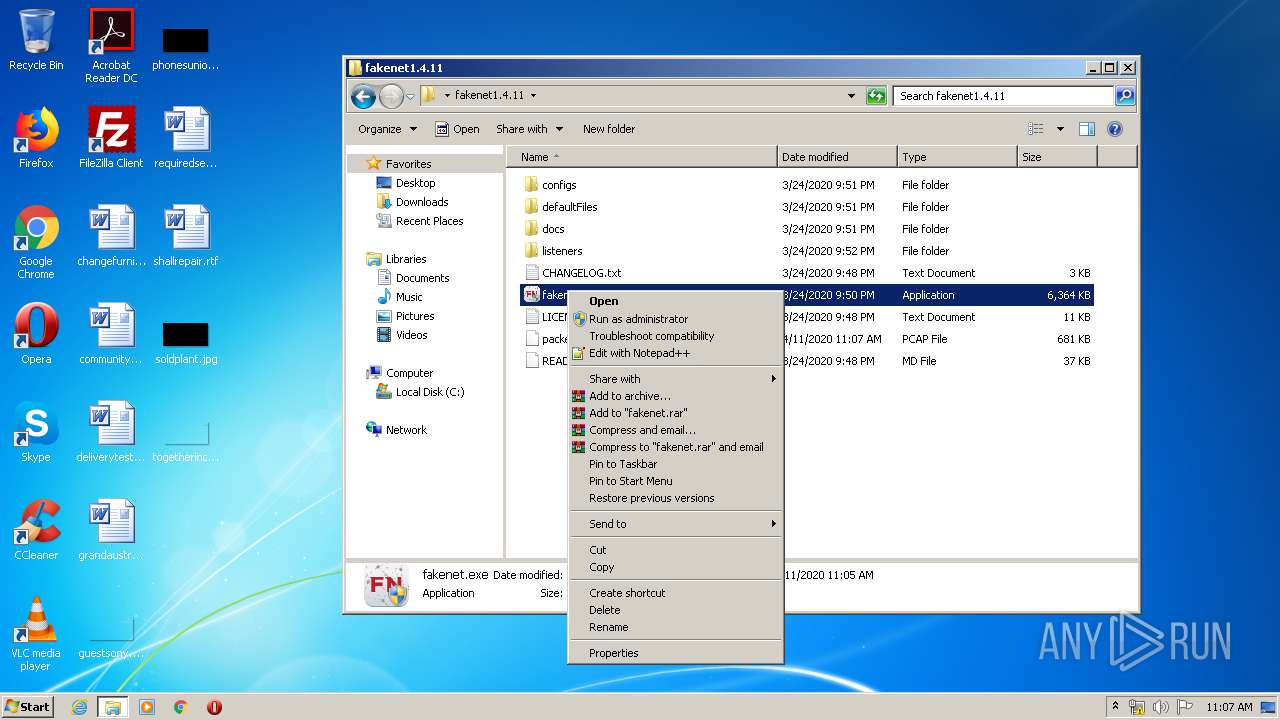The height and width of the screenshot is (720, 1280).
Task: Choose Add to "fakenet.rar"
Action: 675,413
